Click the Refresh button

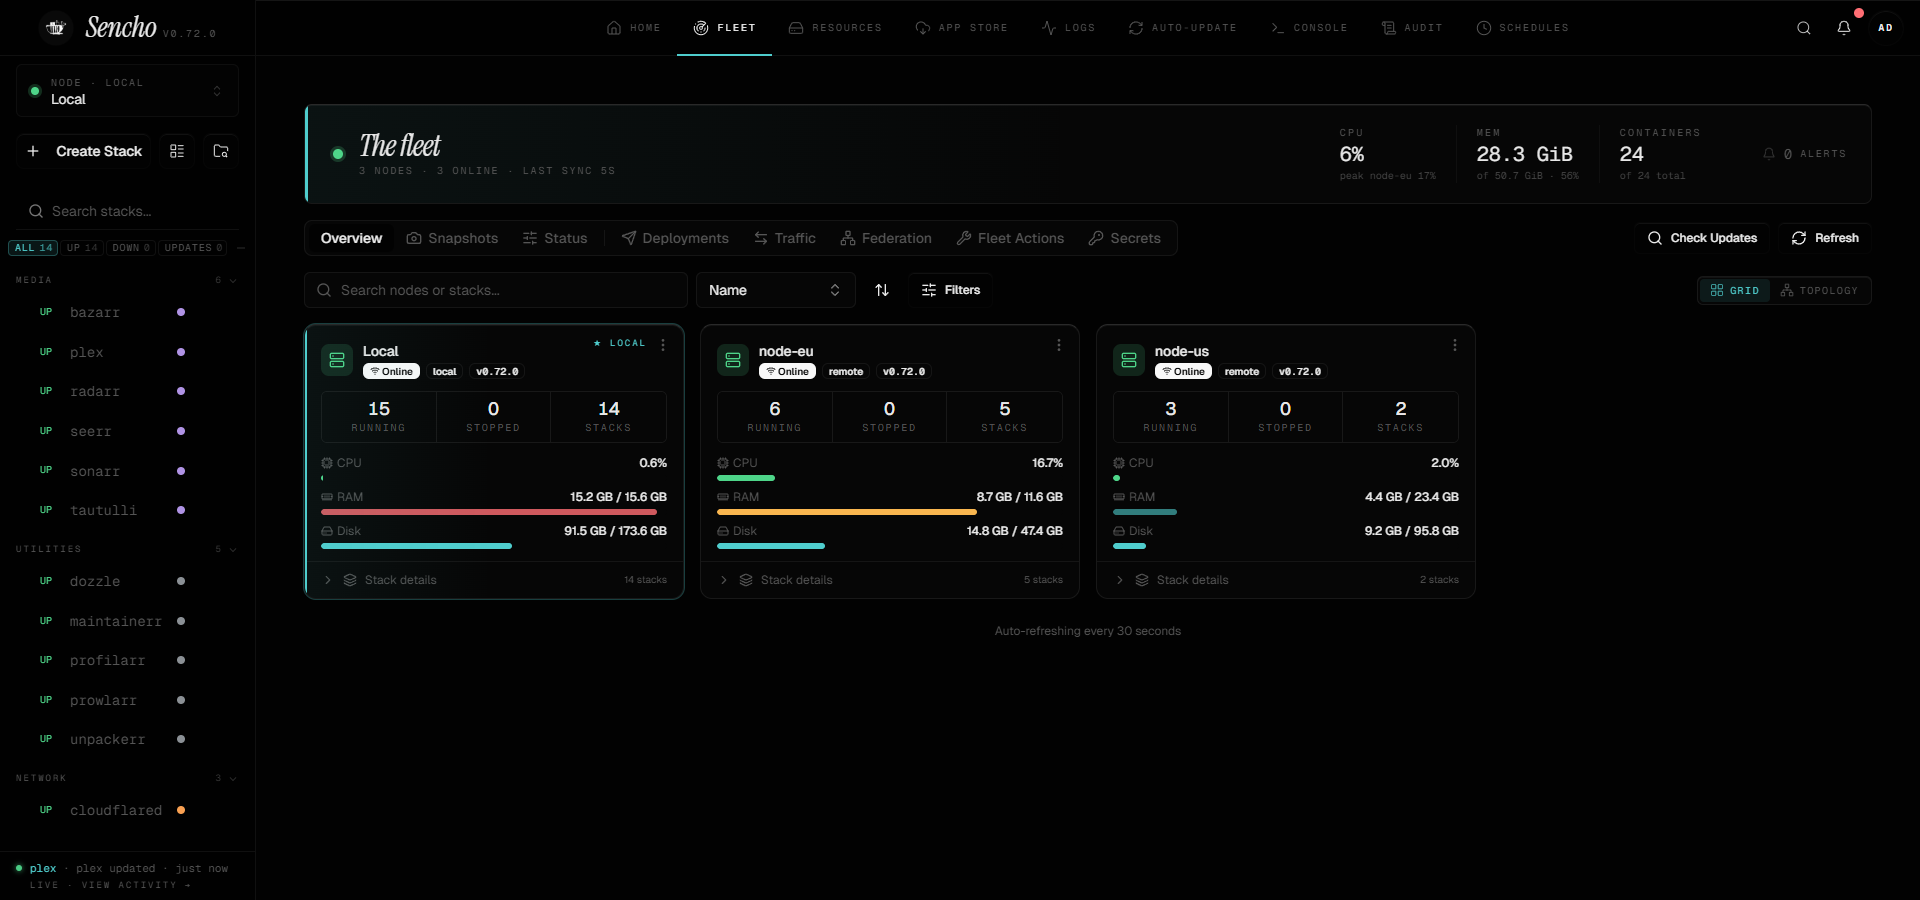(x=1825, y=238)
